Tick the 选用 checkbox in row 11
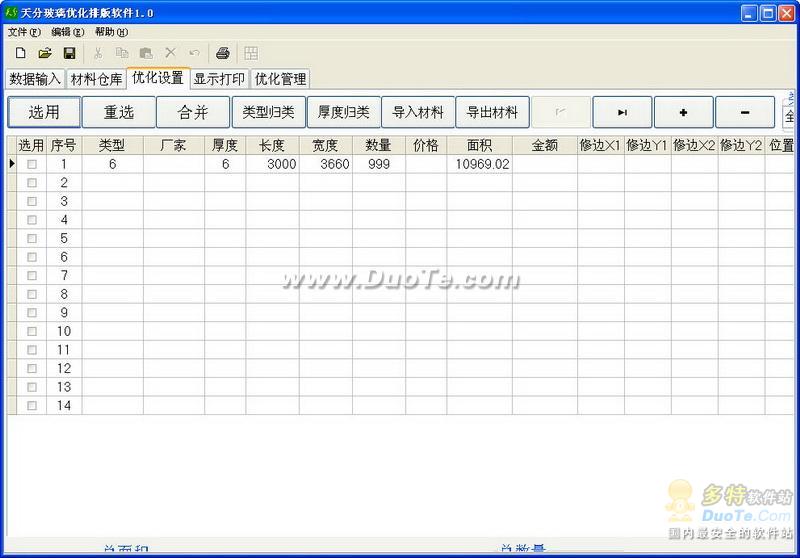This screenshot has width=800, height=558. coord(32,350)
